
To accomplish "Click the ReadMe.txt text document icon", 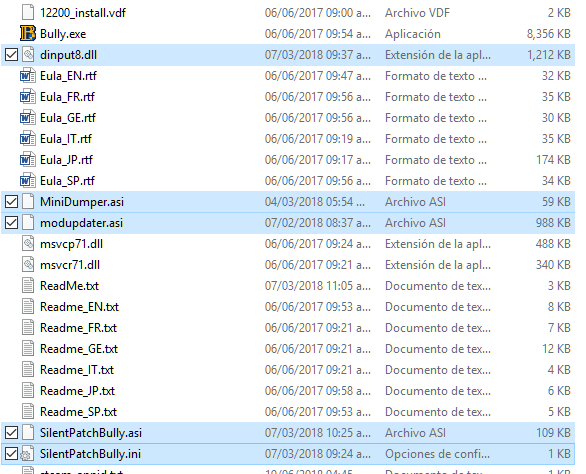I will click(x=28, y=286).
